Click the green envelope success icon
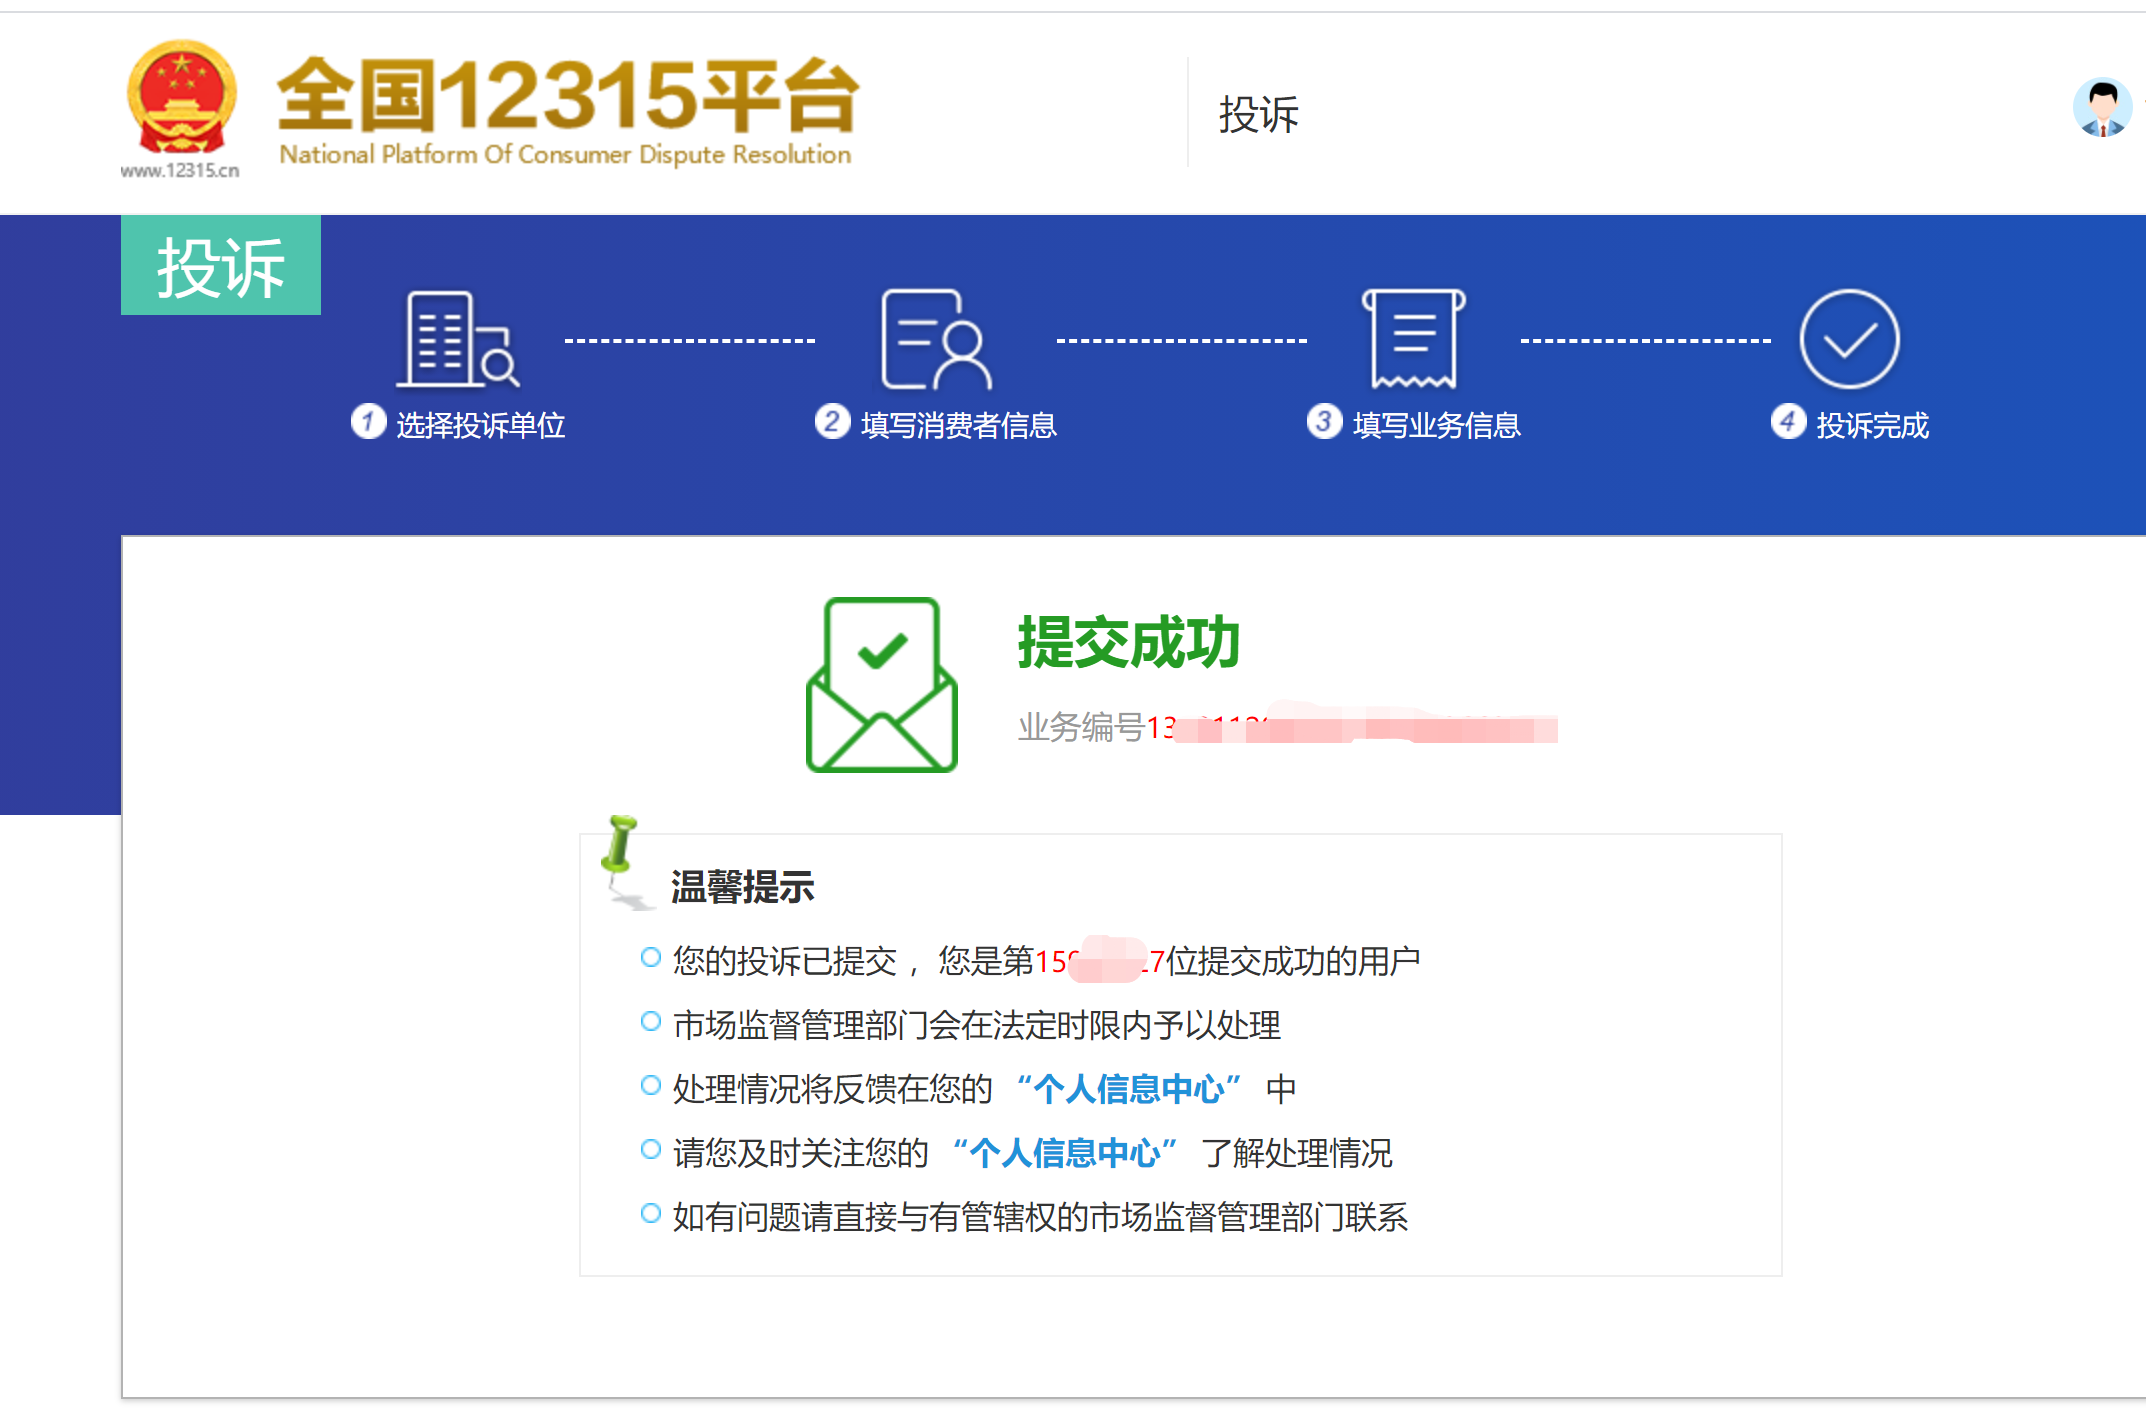The image size is (2146, 1414). (881, 686)
